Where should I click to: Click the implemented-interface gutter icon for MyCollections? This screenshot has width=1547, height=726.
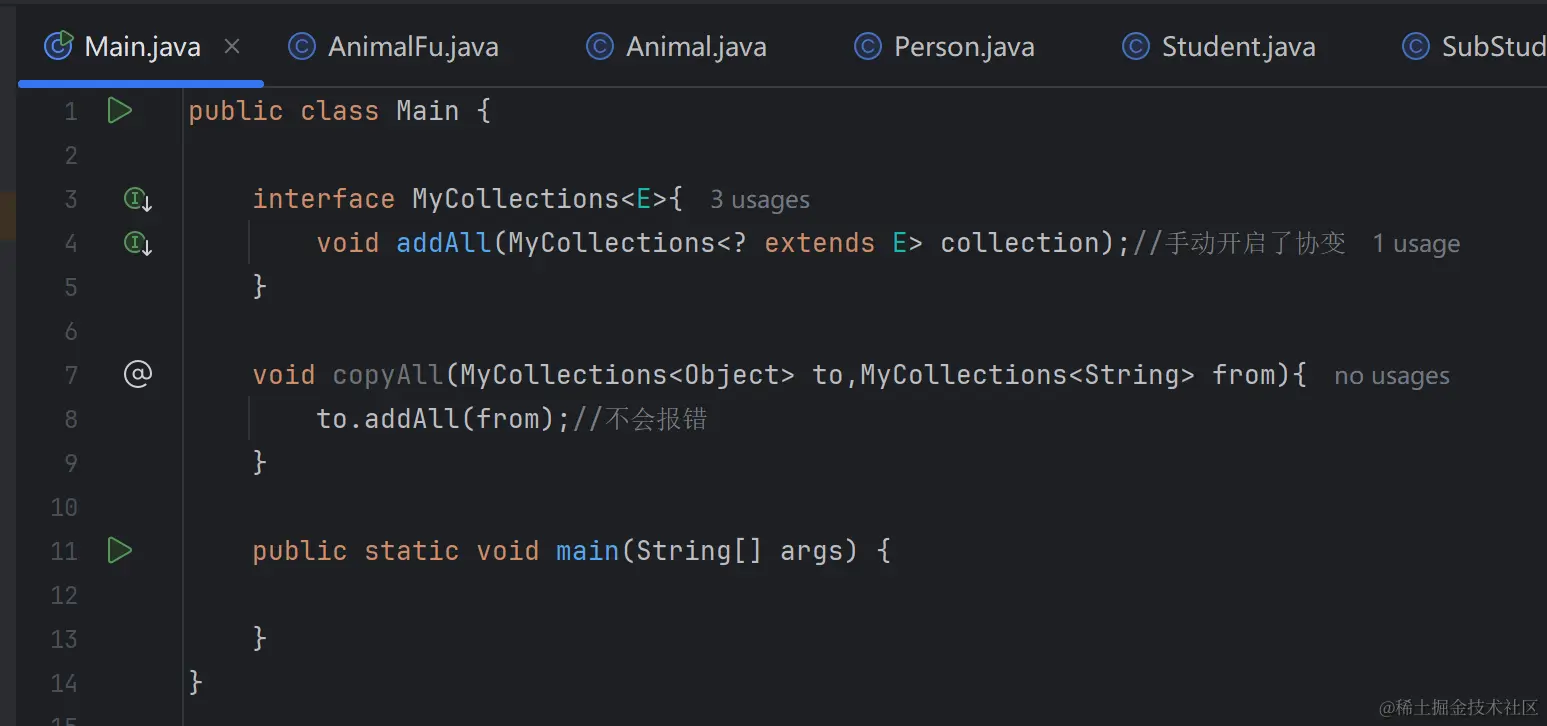click(137, 199)
